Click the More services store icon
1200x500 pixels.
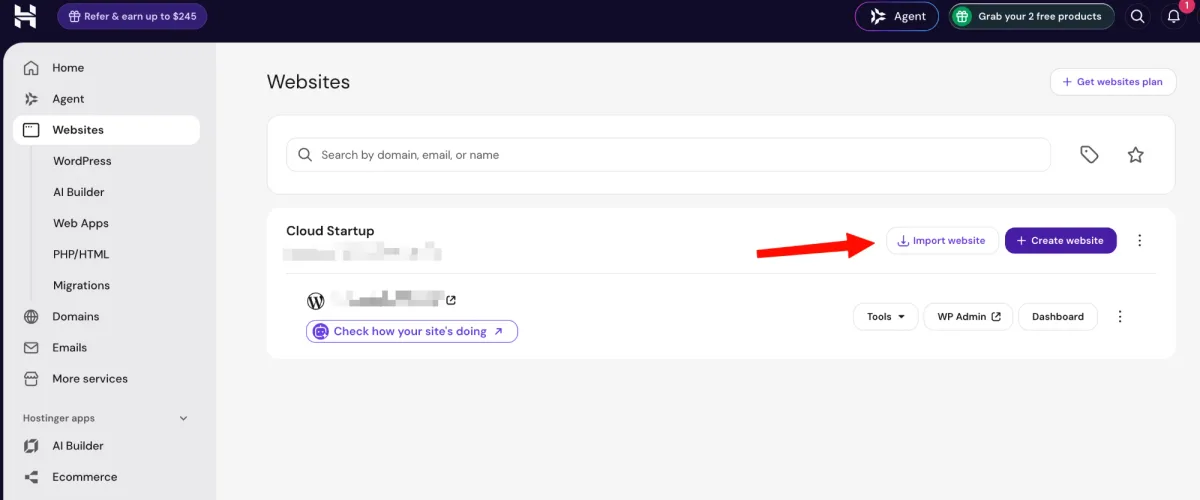click(32, 379)
